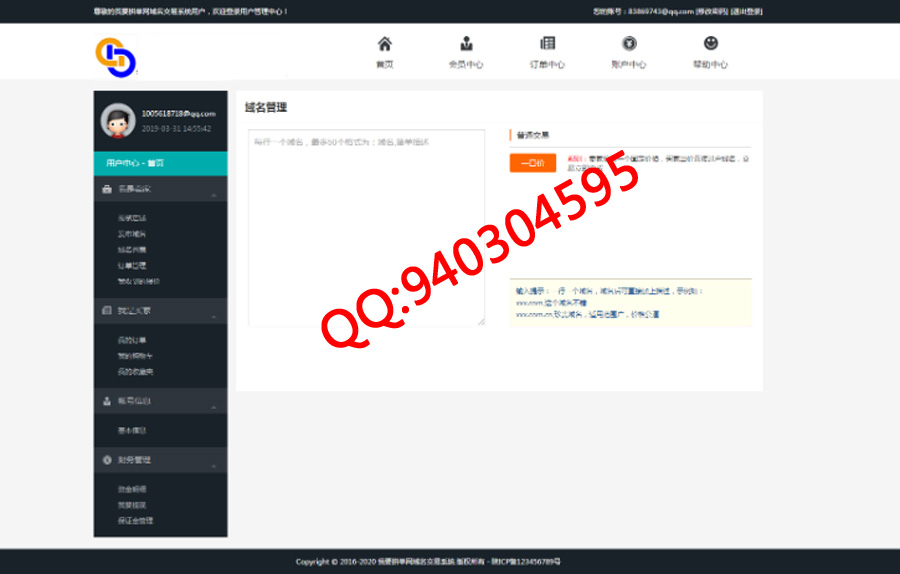Click the briefcase icon in first sidebar section

(107, 189)
